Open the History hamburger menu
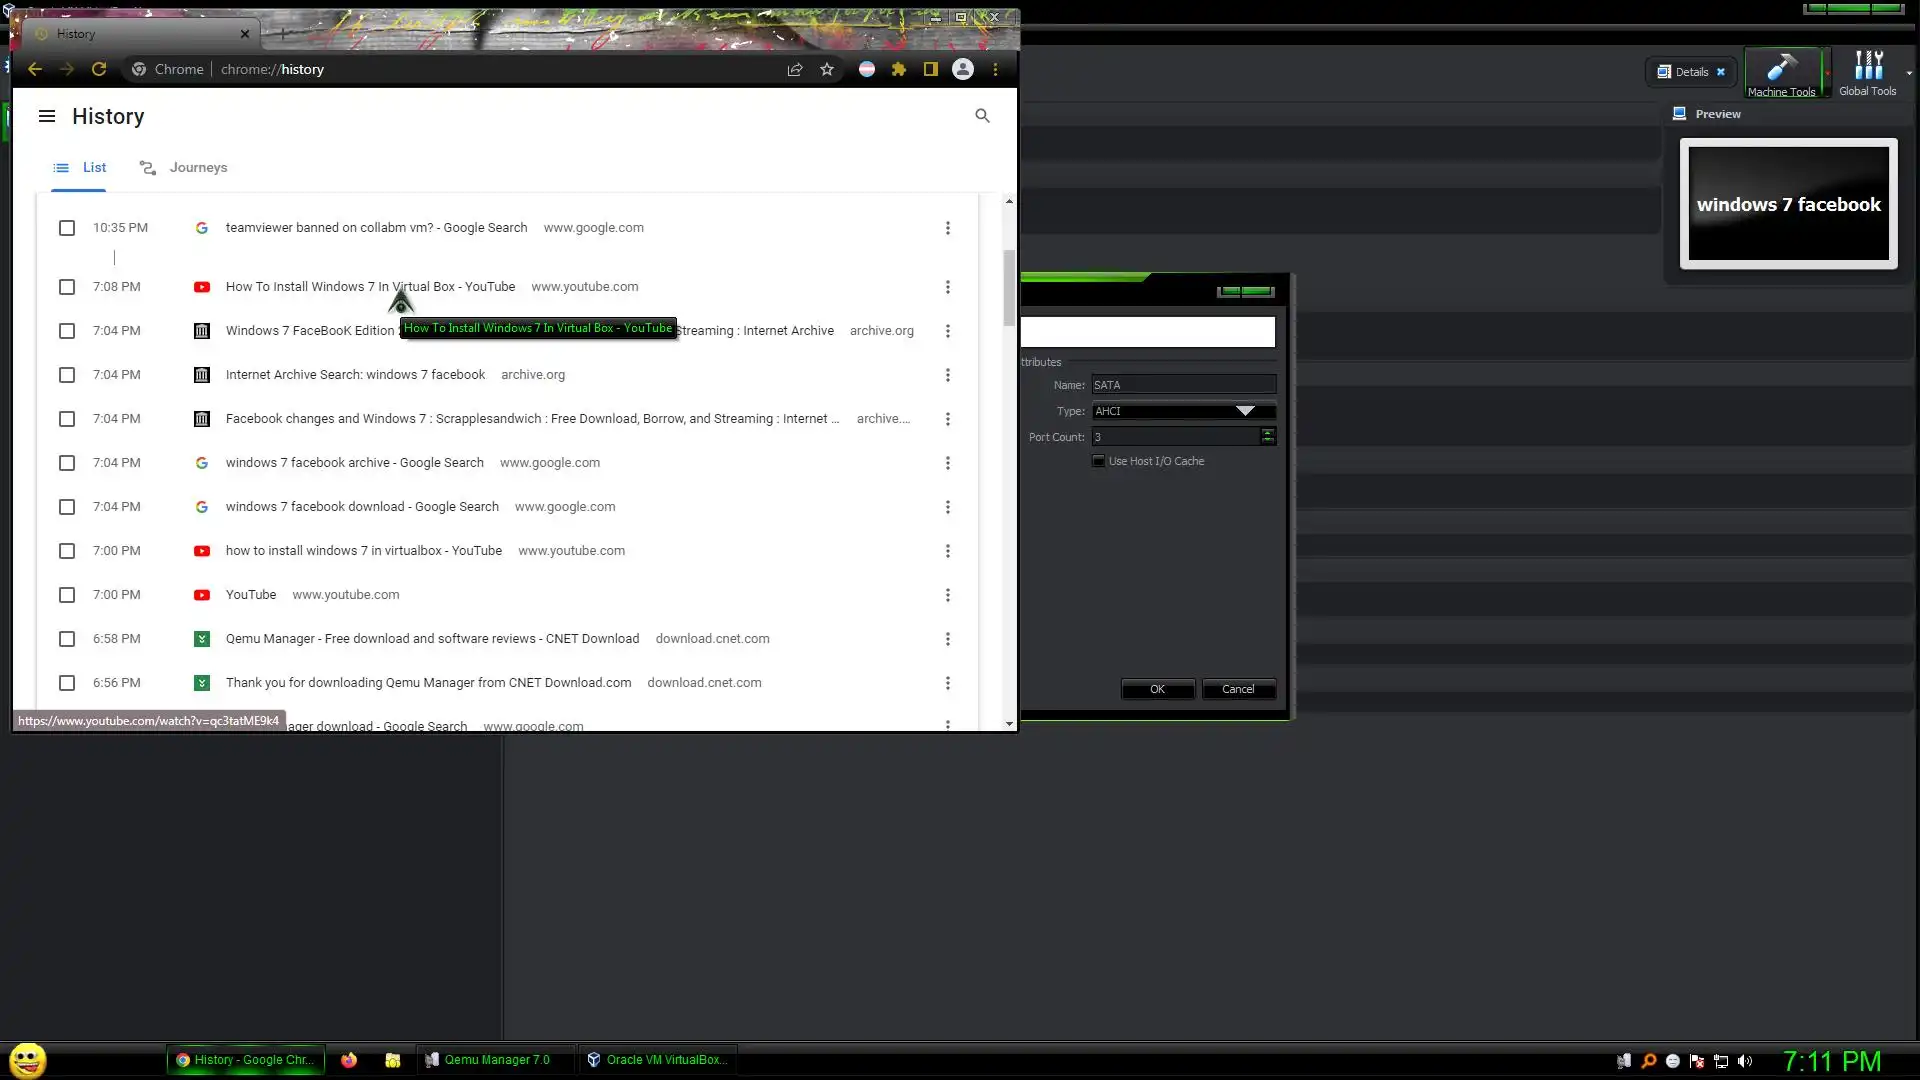The width and height of the screenshot is (1920, 1080). [47, 116]
